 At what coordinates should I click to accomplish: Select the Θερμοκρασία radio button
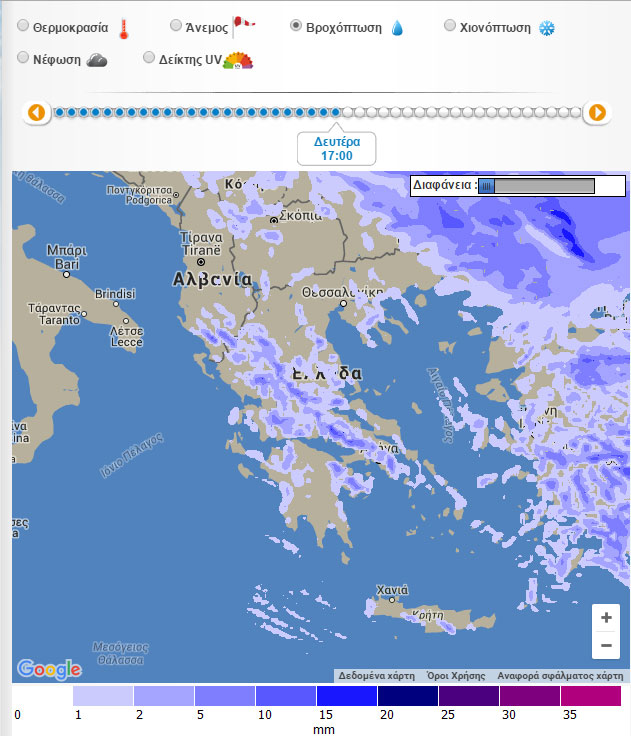(23, 27)
